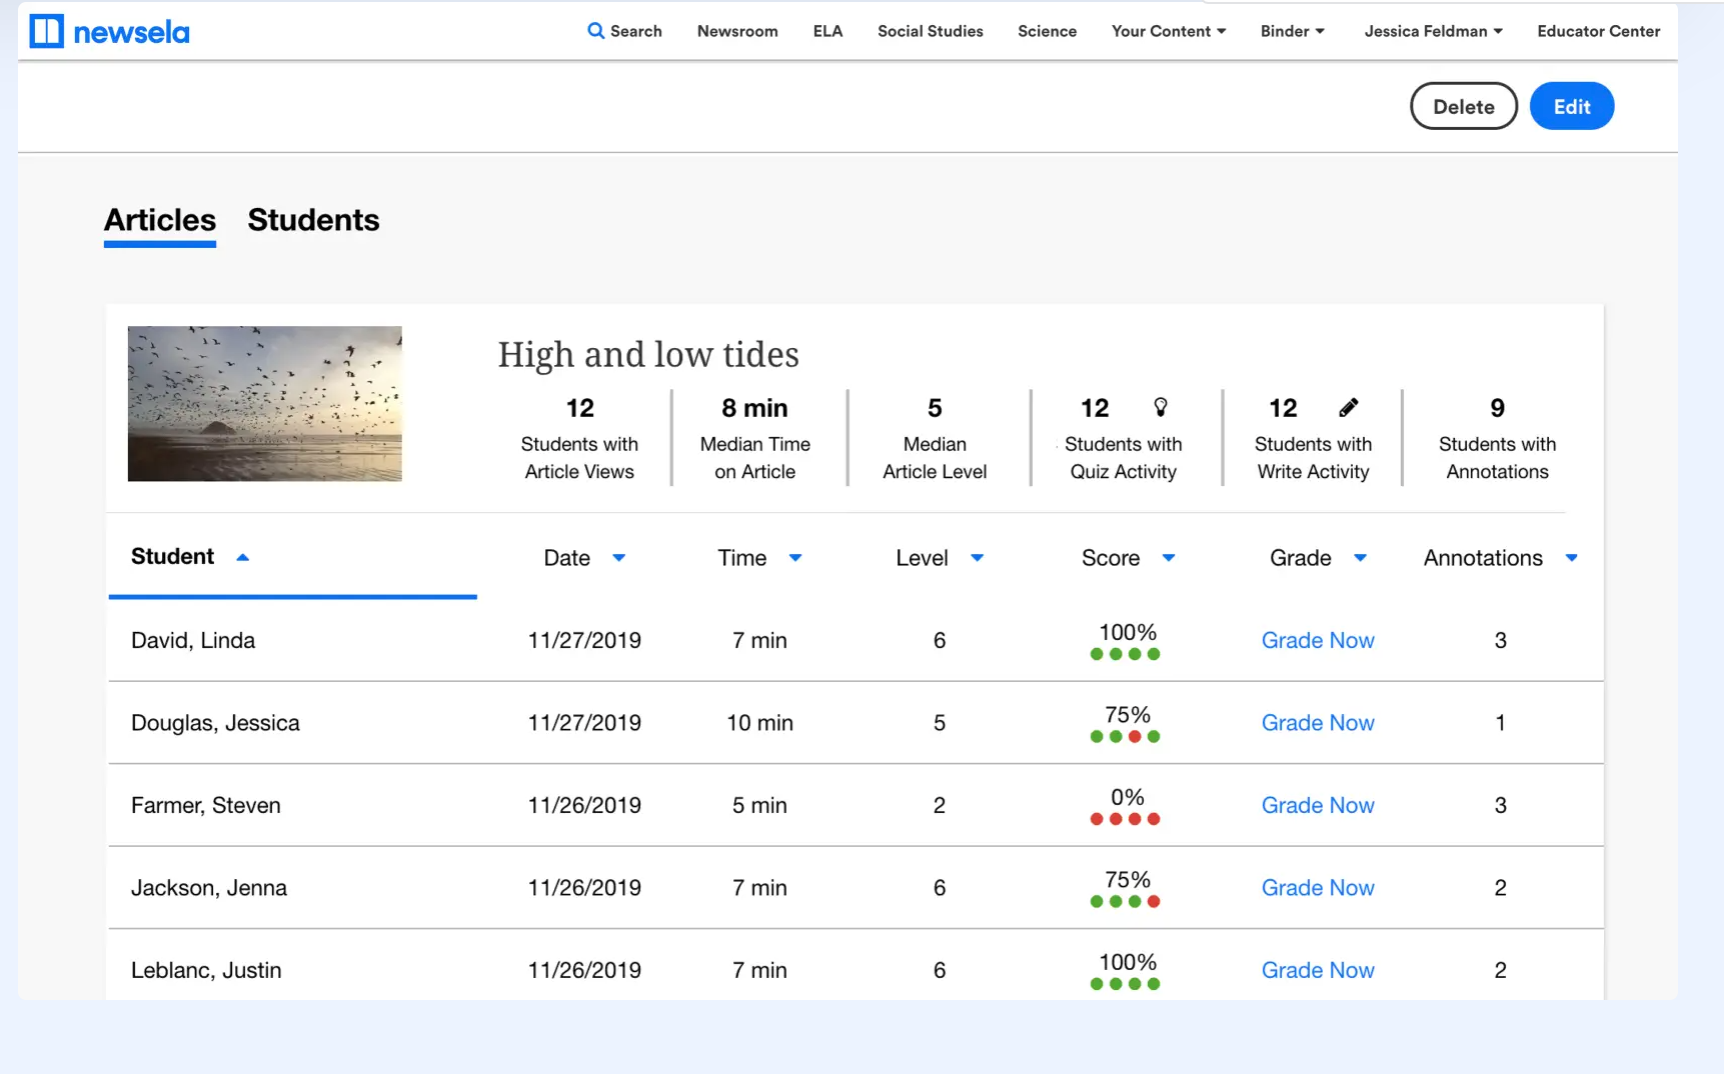The height and width of the screenshot is (1074, 1724).
Task: Click the score dots on Jackson, Jenna's row
Action: [1126, 900]
